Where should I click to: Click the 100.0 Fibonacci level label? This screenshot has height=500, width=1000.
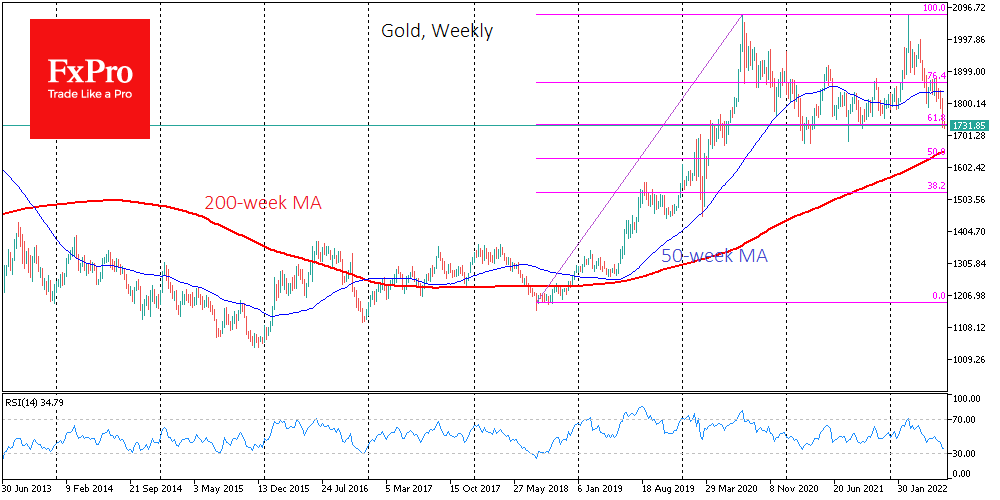(934, 8)
